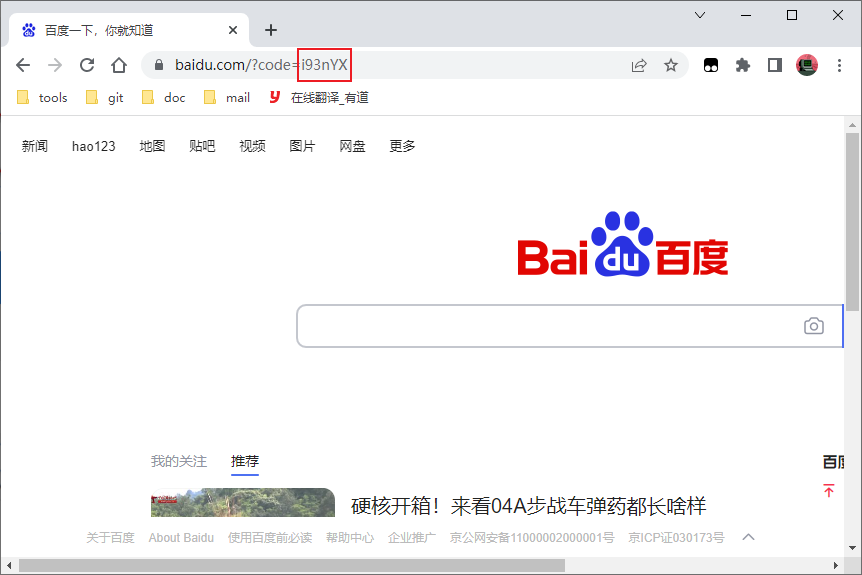Reload the Baidu page

(87, 65)
